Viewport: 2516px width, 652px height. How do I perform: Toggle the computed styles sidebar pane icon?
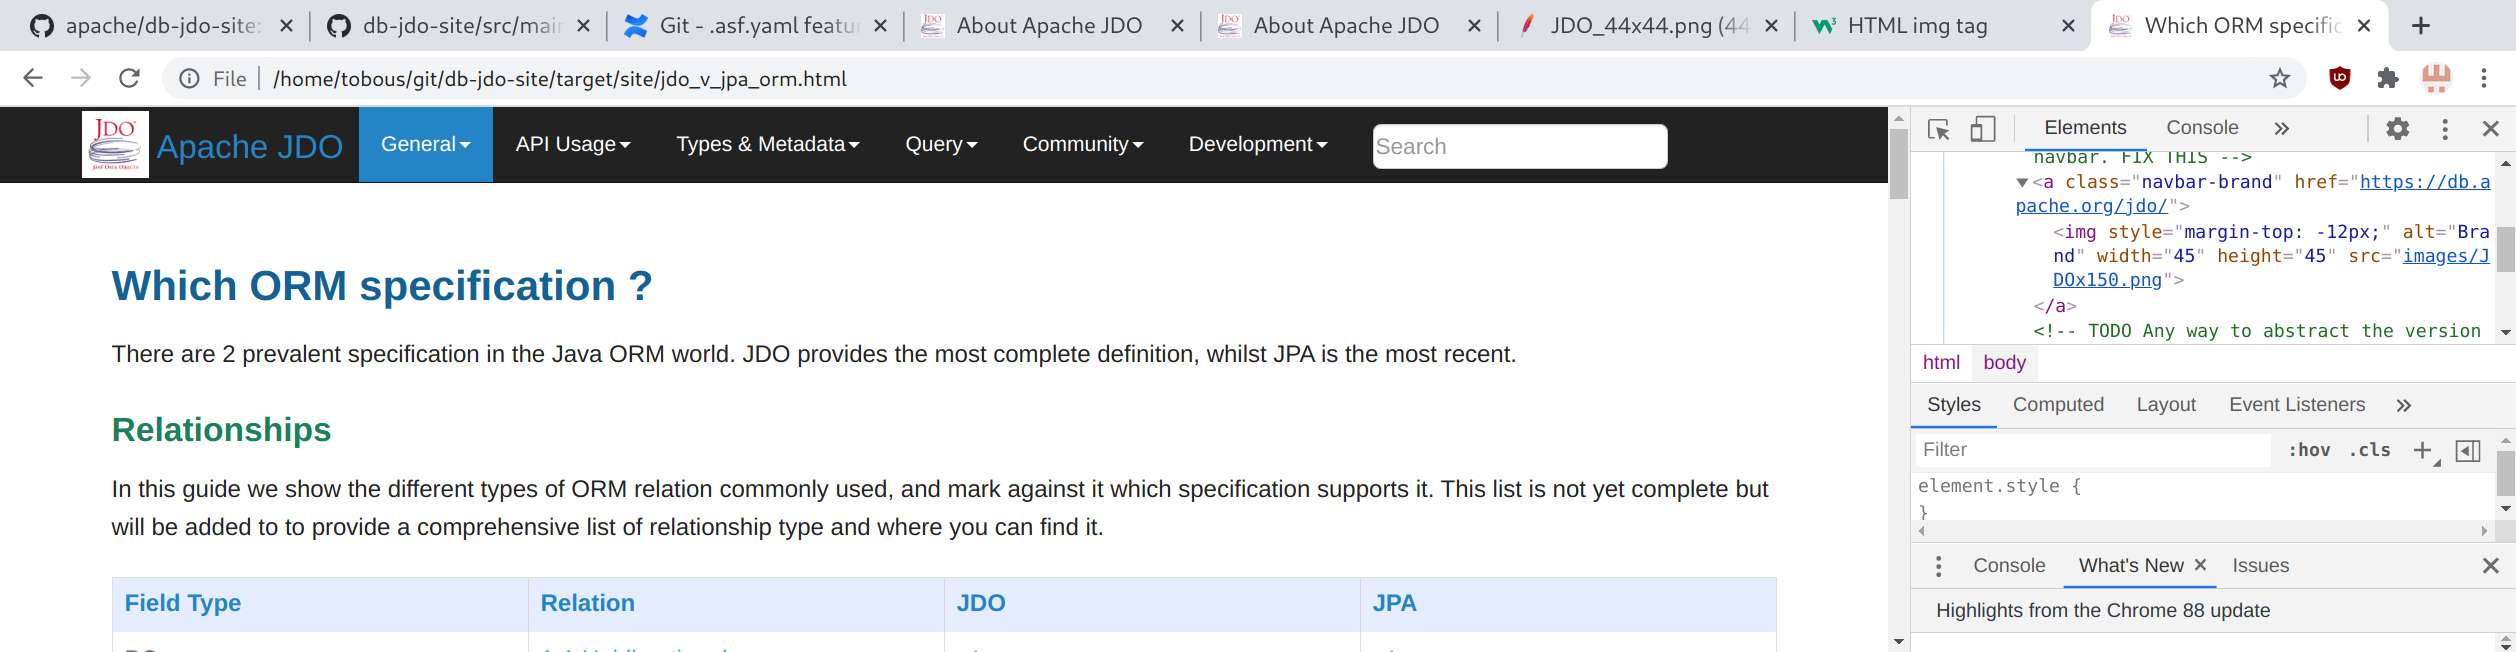point(2468,451)
